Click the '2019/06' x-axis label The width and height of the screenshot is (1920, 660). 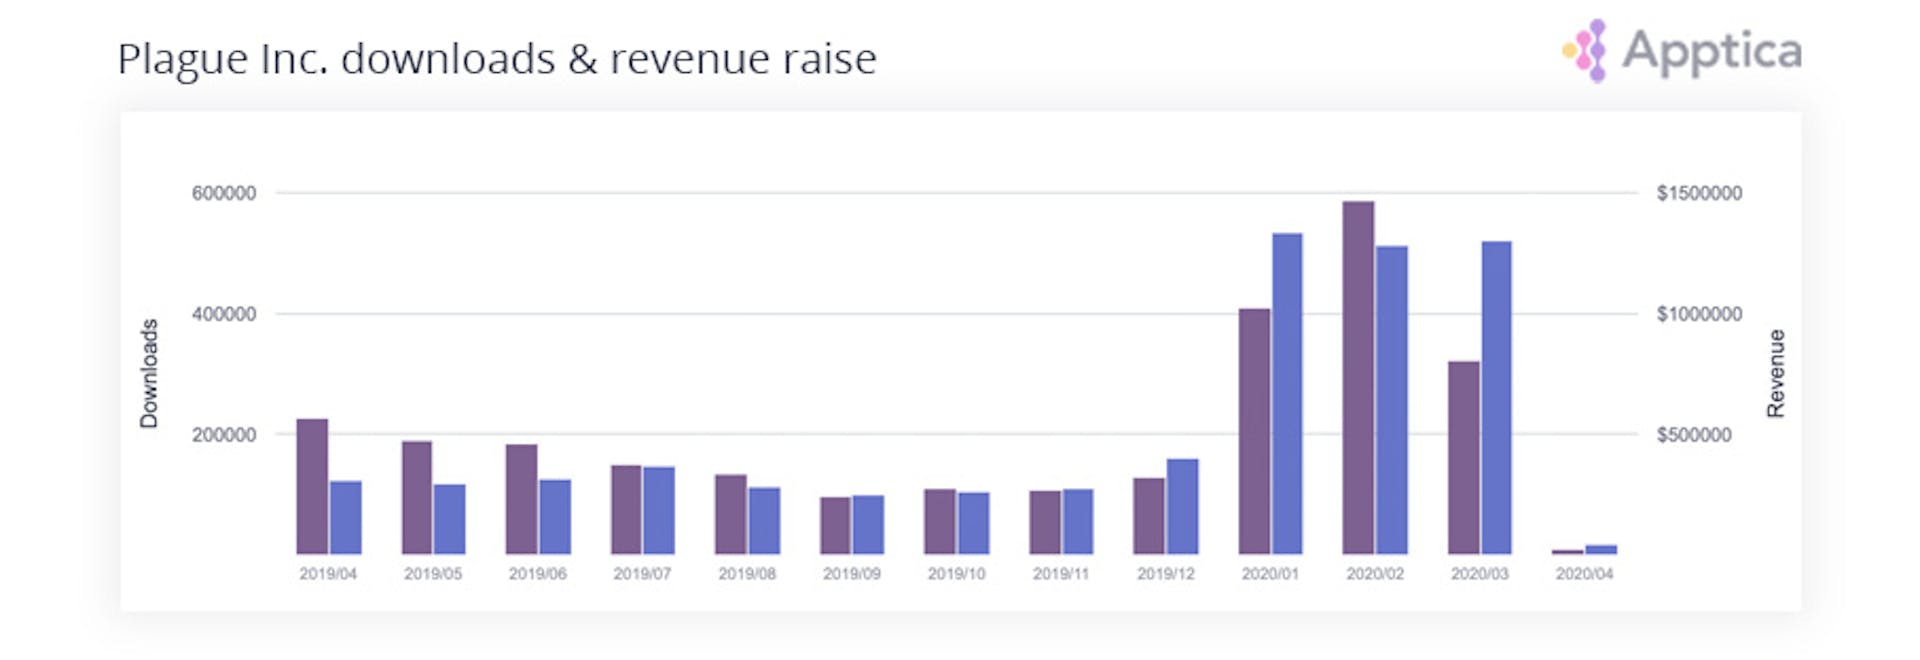tap(537, 574)
